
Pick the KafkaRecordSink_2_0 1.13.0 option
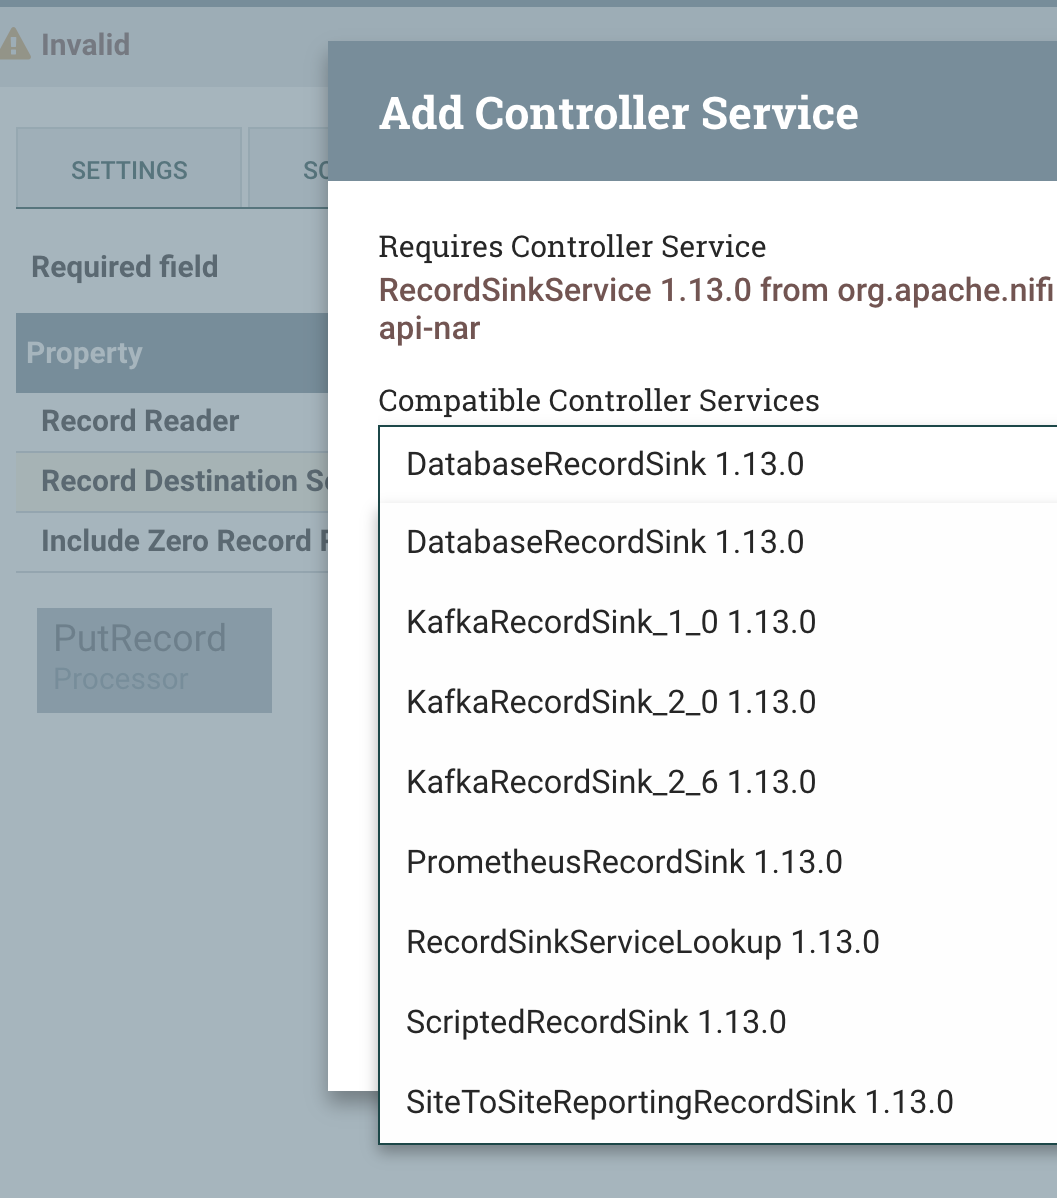611,702
